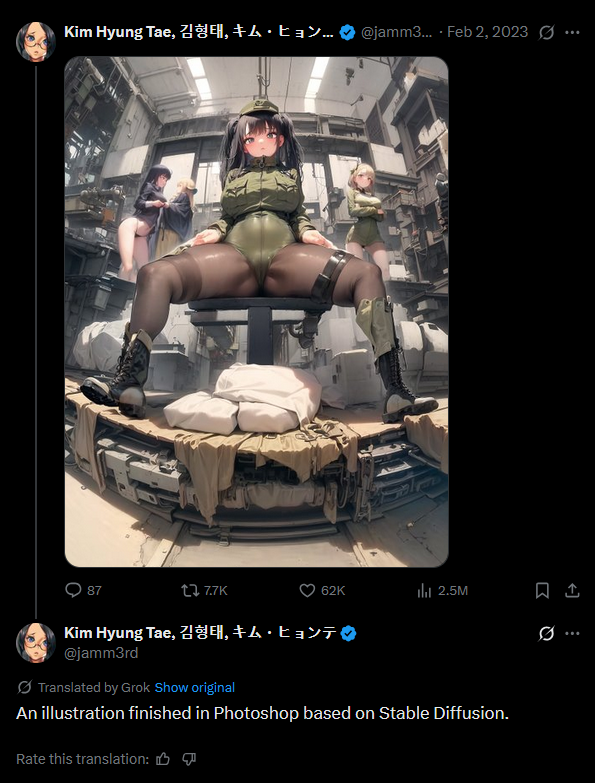This screenshot has height=783, width=595.
Task: Open the attached illustration image
Action: 257,312
